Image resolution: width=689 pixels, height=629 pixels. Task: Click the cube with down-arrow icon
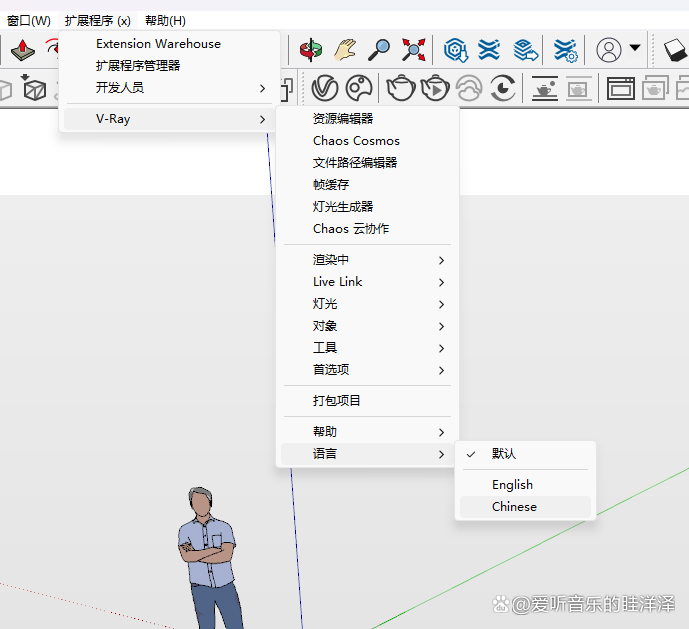34,88
